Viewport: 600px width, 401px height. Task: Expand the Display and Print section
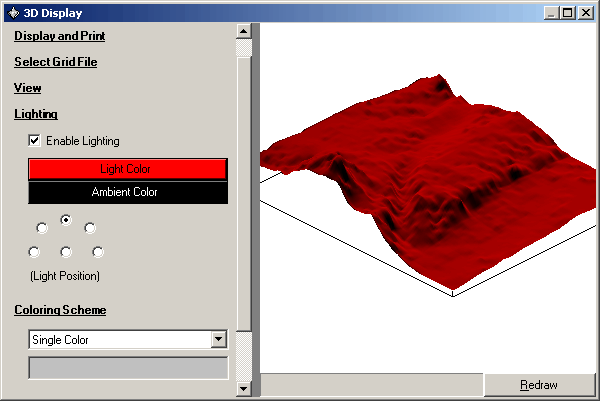point(60,36)
